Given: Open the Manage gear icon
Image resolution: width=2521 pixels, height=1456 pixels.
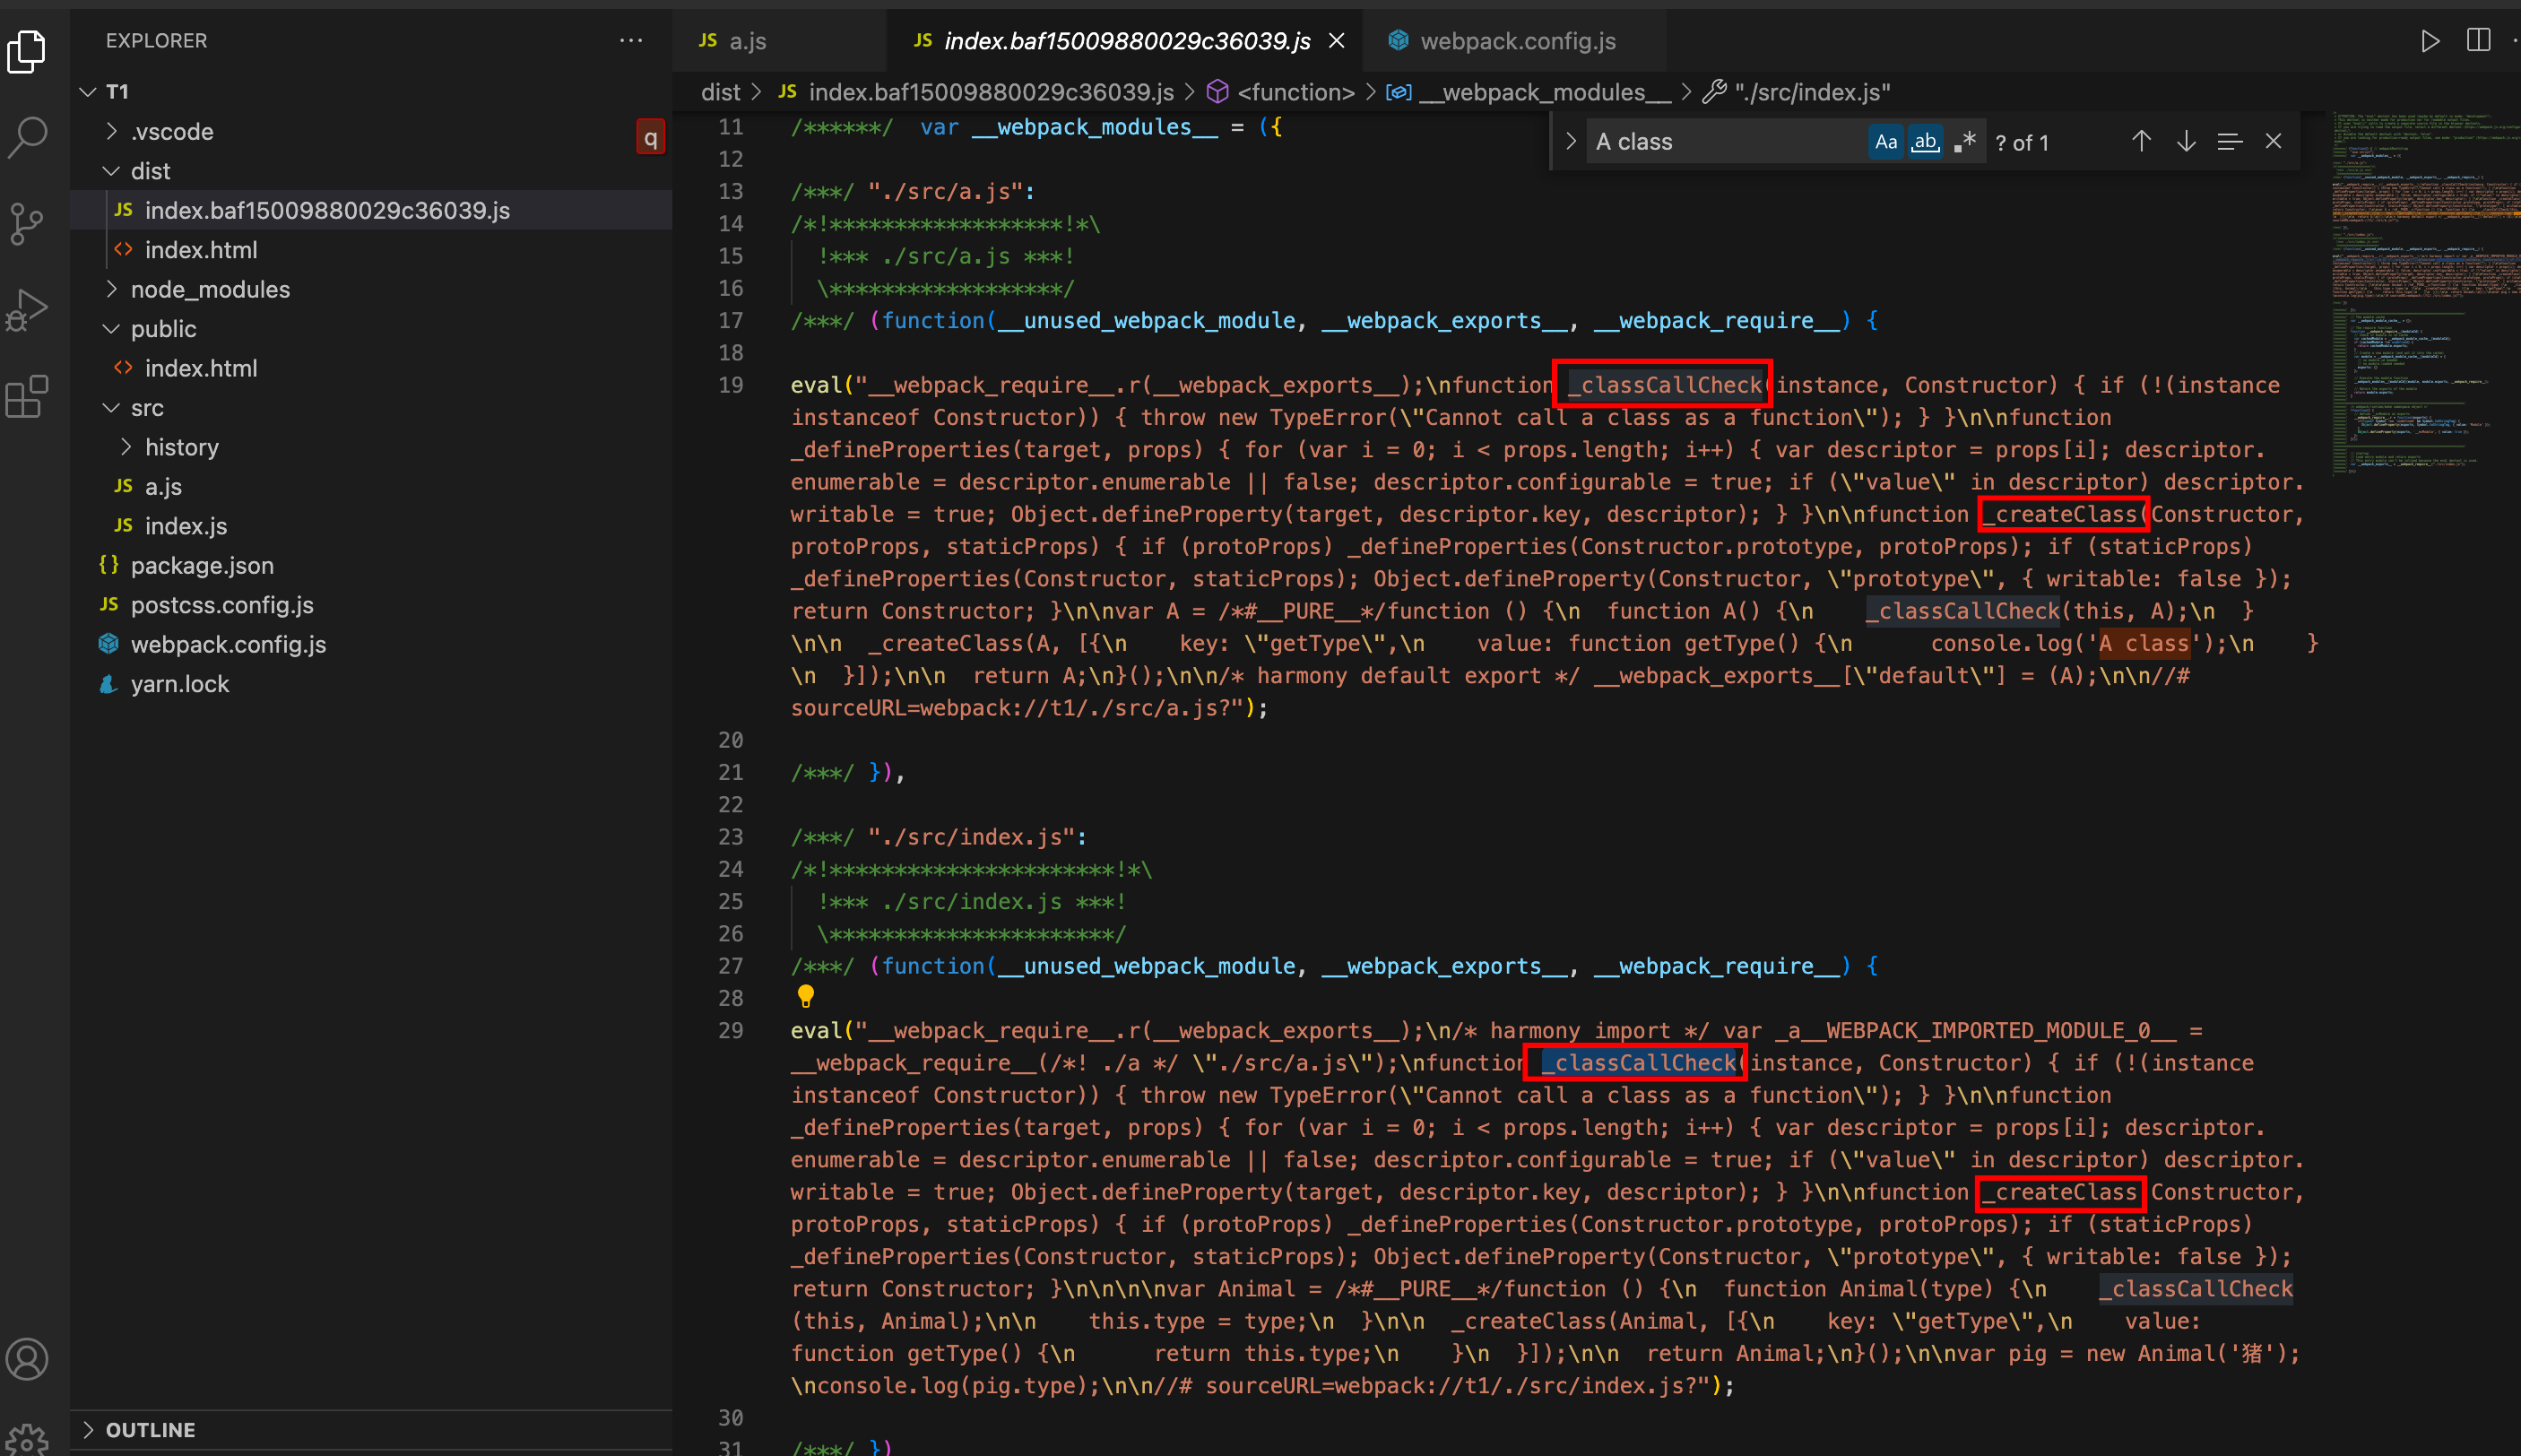Looking at the screenshot, I should tap(27, 1439).
